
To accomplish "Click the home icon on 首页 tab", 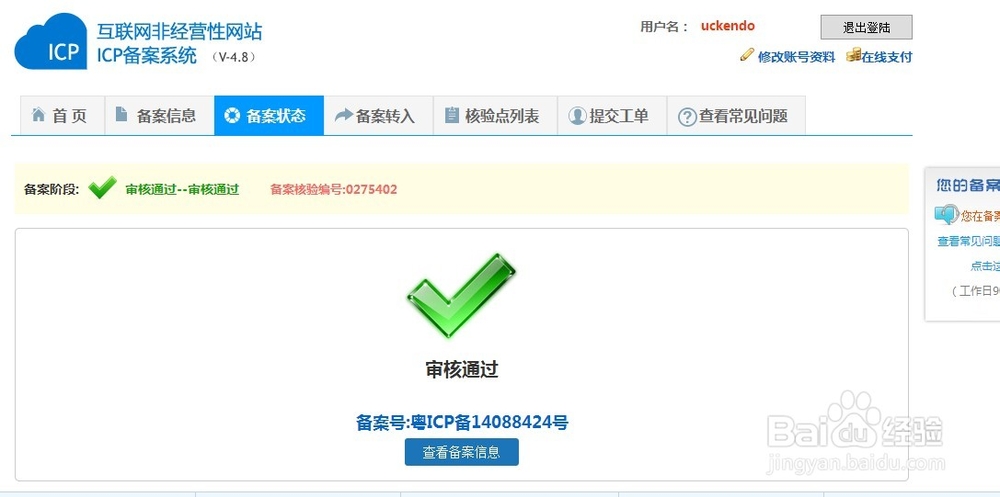I will point(38,115).
